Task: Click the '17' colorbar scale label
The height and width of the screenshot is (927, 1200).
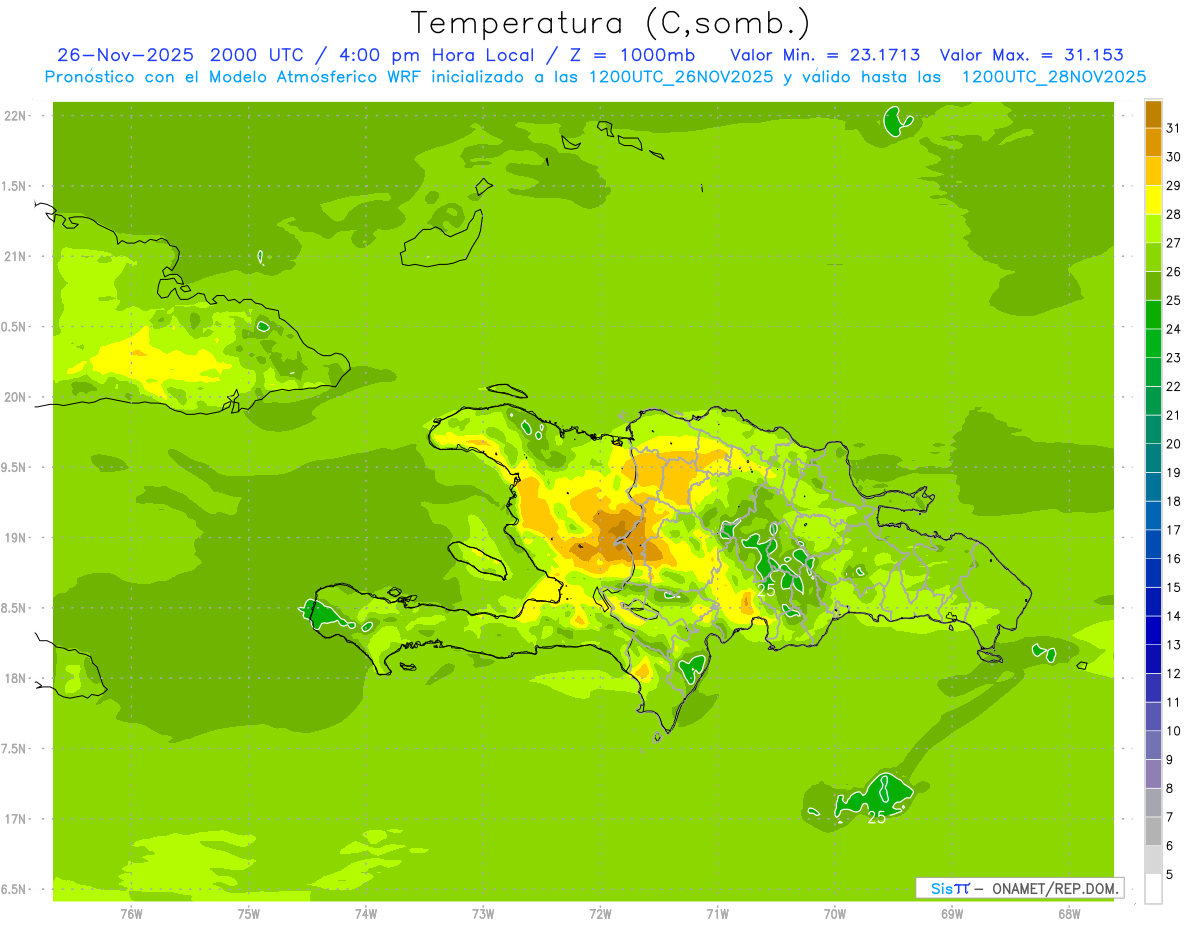Action: (x=1174, y=530)
